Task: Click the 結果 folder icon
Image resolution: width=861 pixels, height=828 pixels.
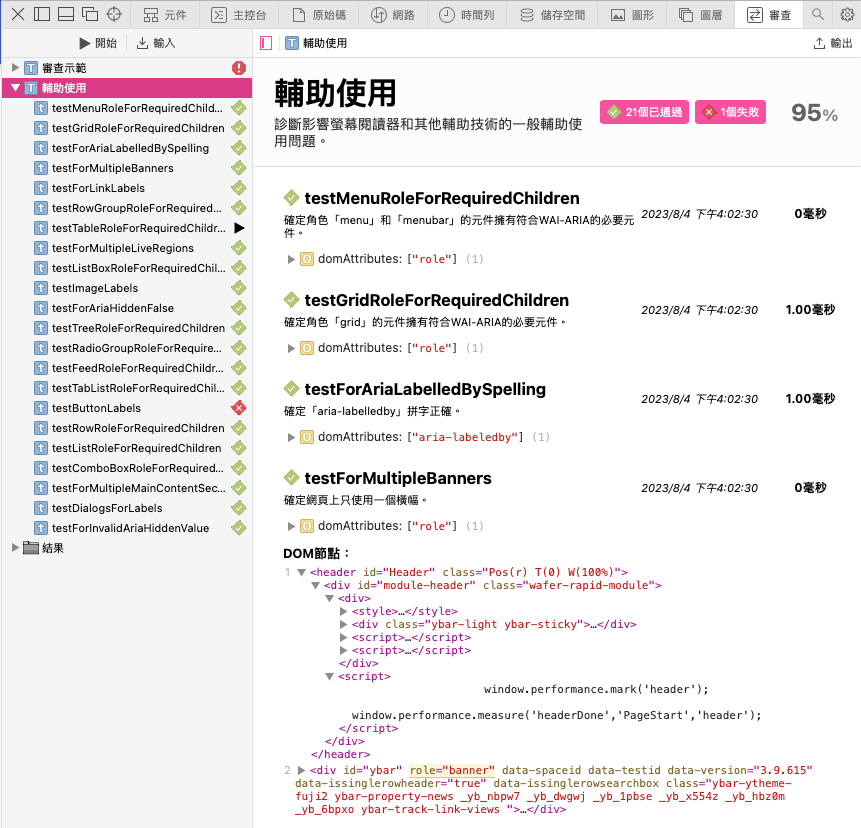Action: (31, 547)
